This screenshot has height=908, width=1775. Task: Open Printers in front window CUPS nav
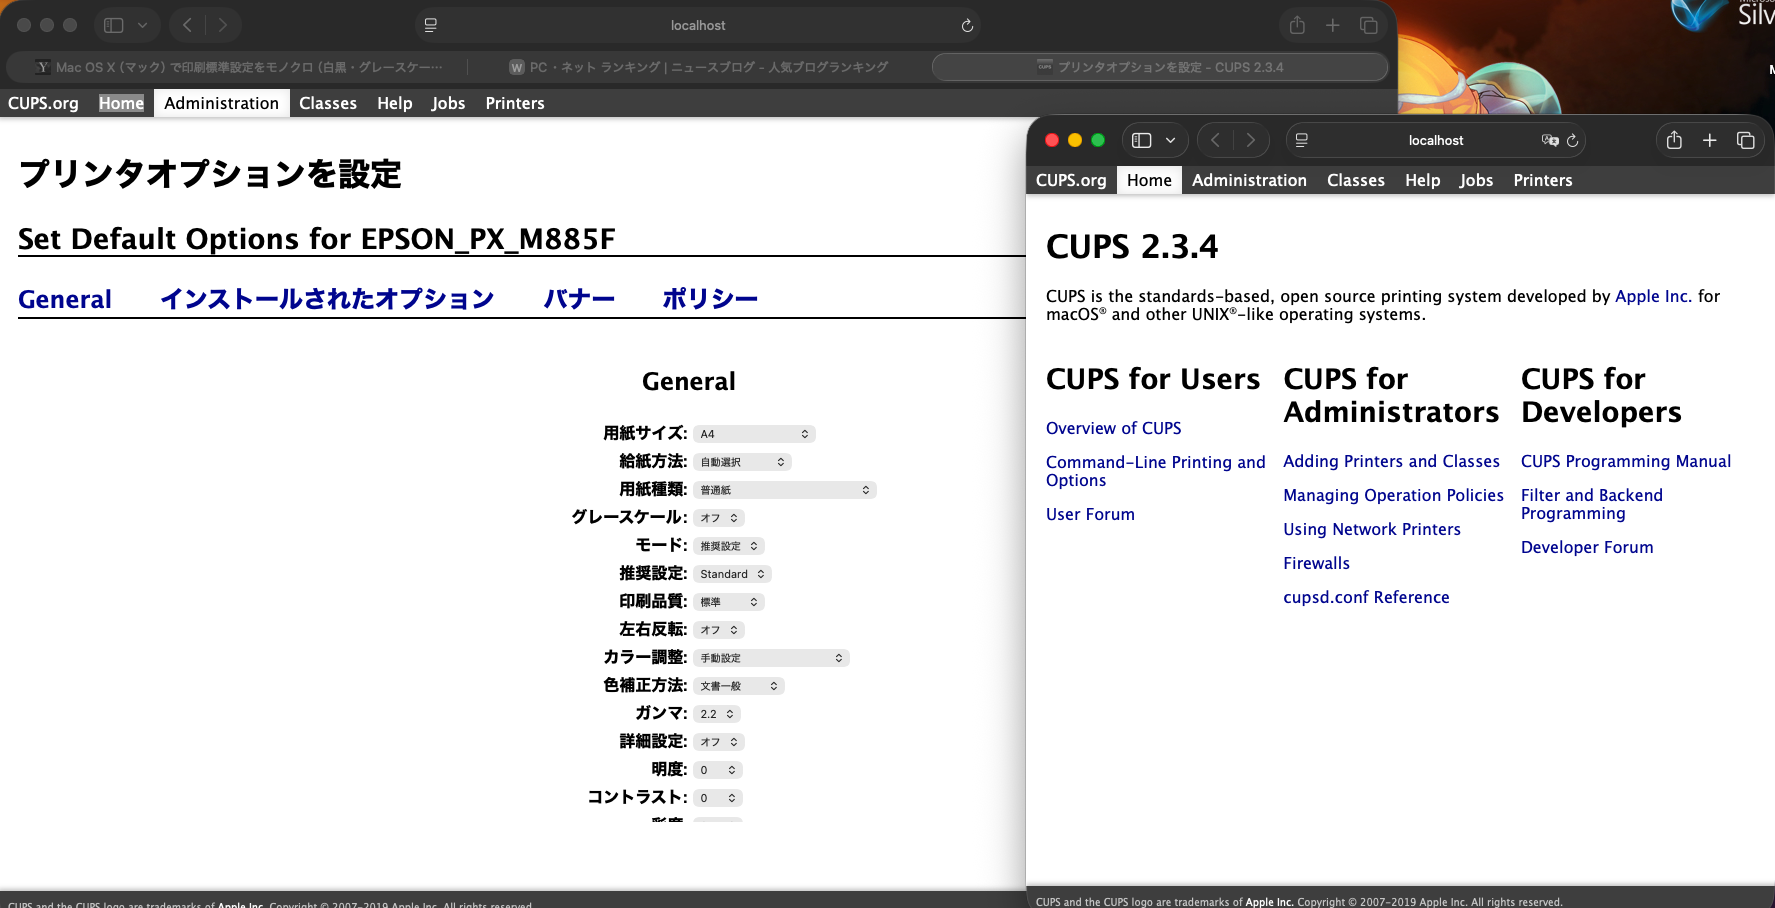pyautogui.click(x=1543, y=180)
